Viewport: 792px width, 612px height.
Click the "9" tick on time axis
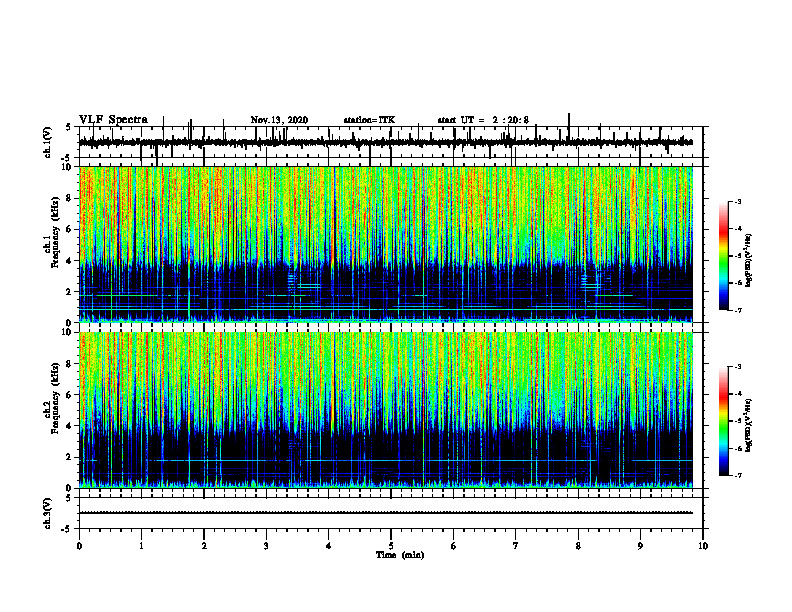(640, 546)
